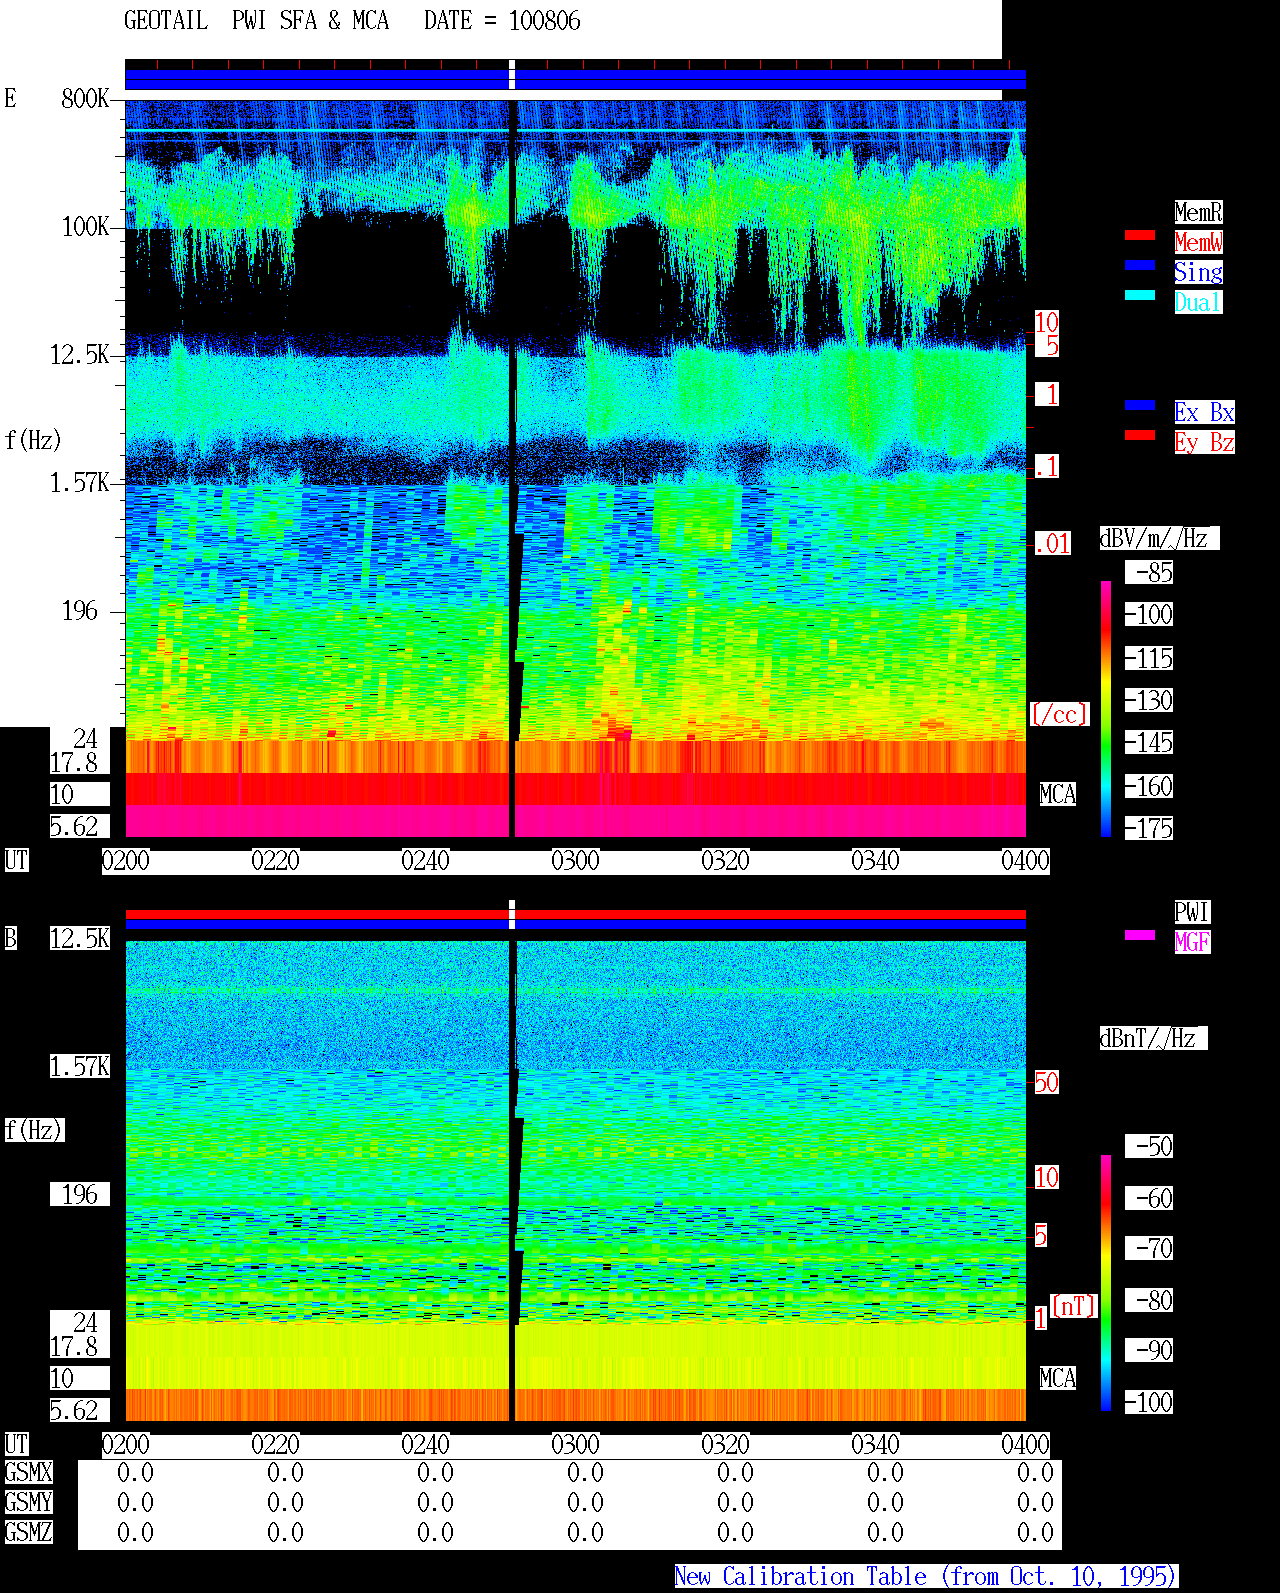Image resolution: width=1280 pixels, height=1593 pixels.
Task: Select the MemR legend label
Action: [1198, 212]
